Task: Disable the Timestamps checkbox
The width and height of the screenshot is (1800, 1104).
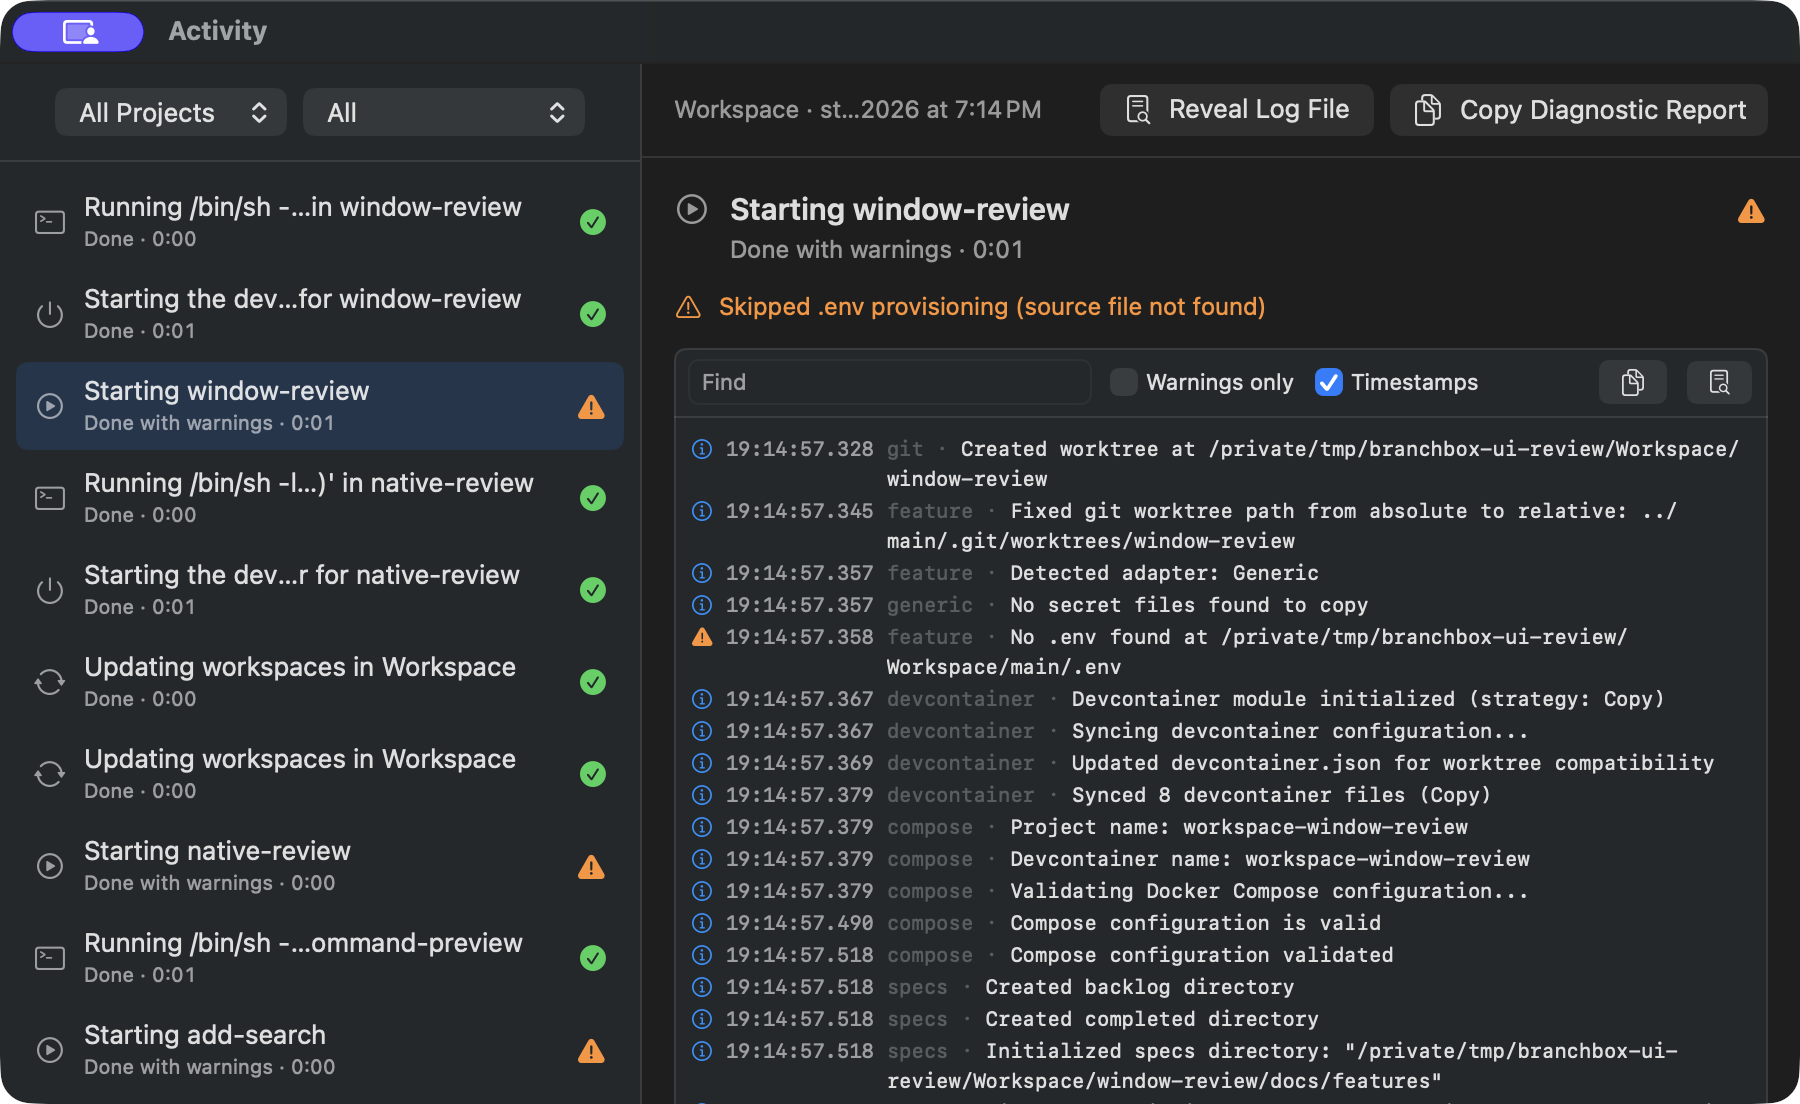Action: (x=1328, y=382)
